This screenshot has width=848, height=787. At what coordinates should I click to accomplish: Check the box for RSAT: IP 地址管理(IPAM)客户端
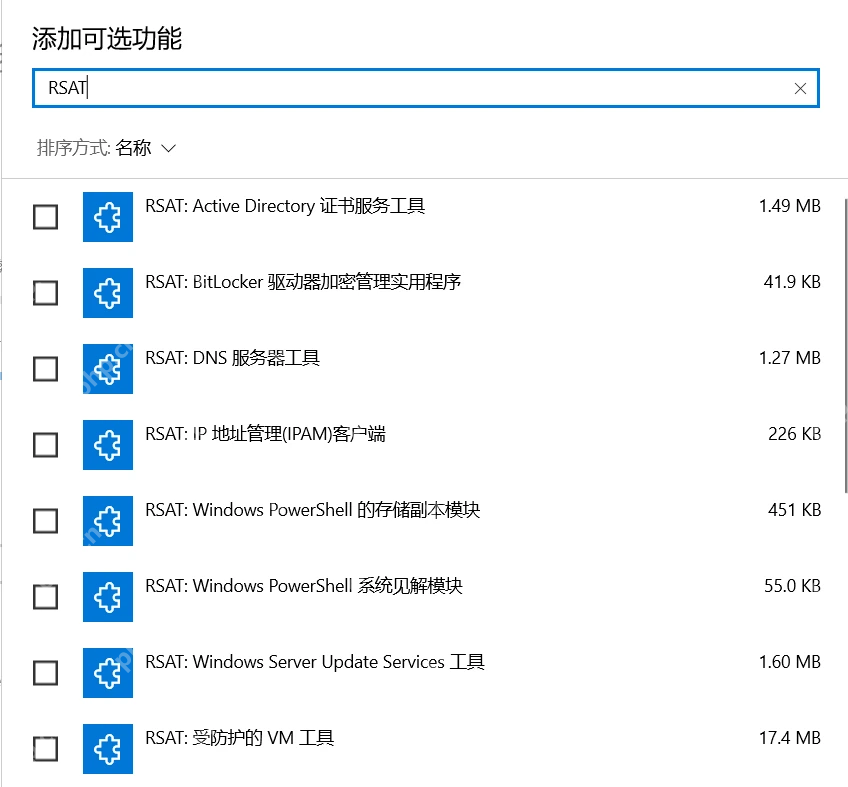click(45, 445)
